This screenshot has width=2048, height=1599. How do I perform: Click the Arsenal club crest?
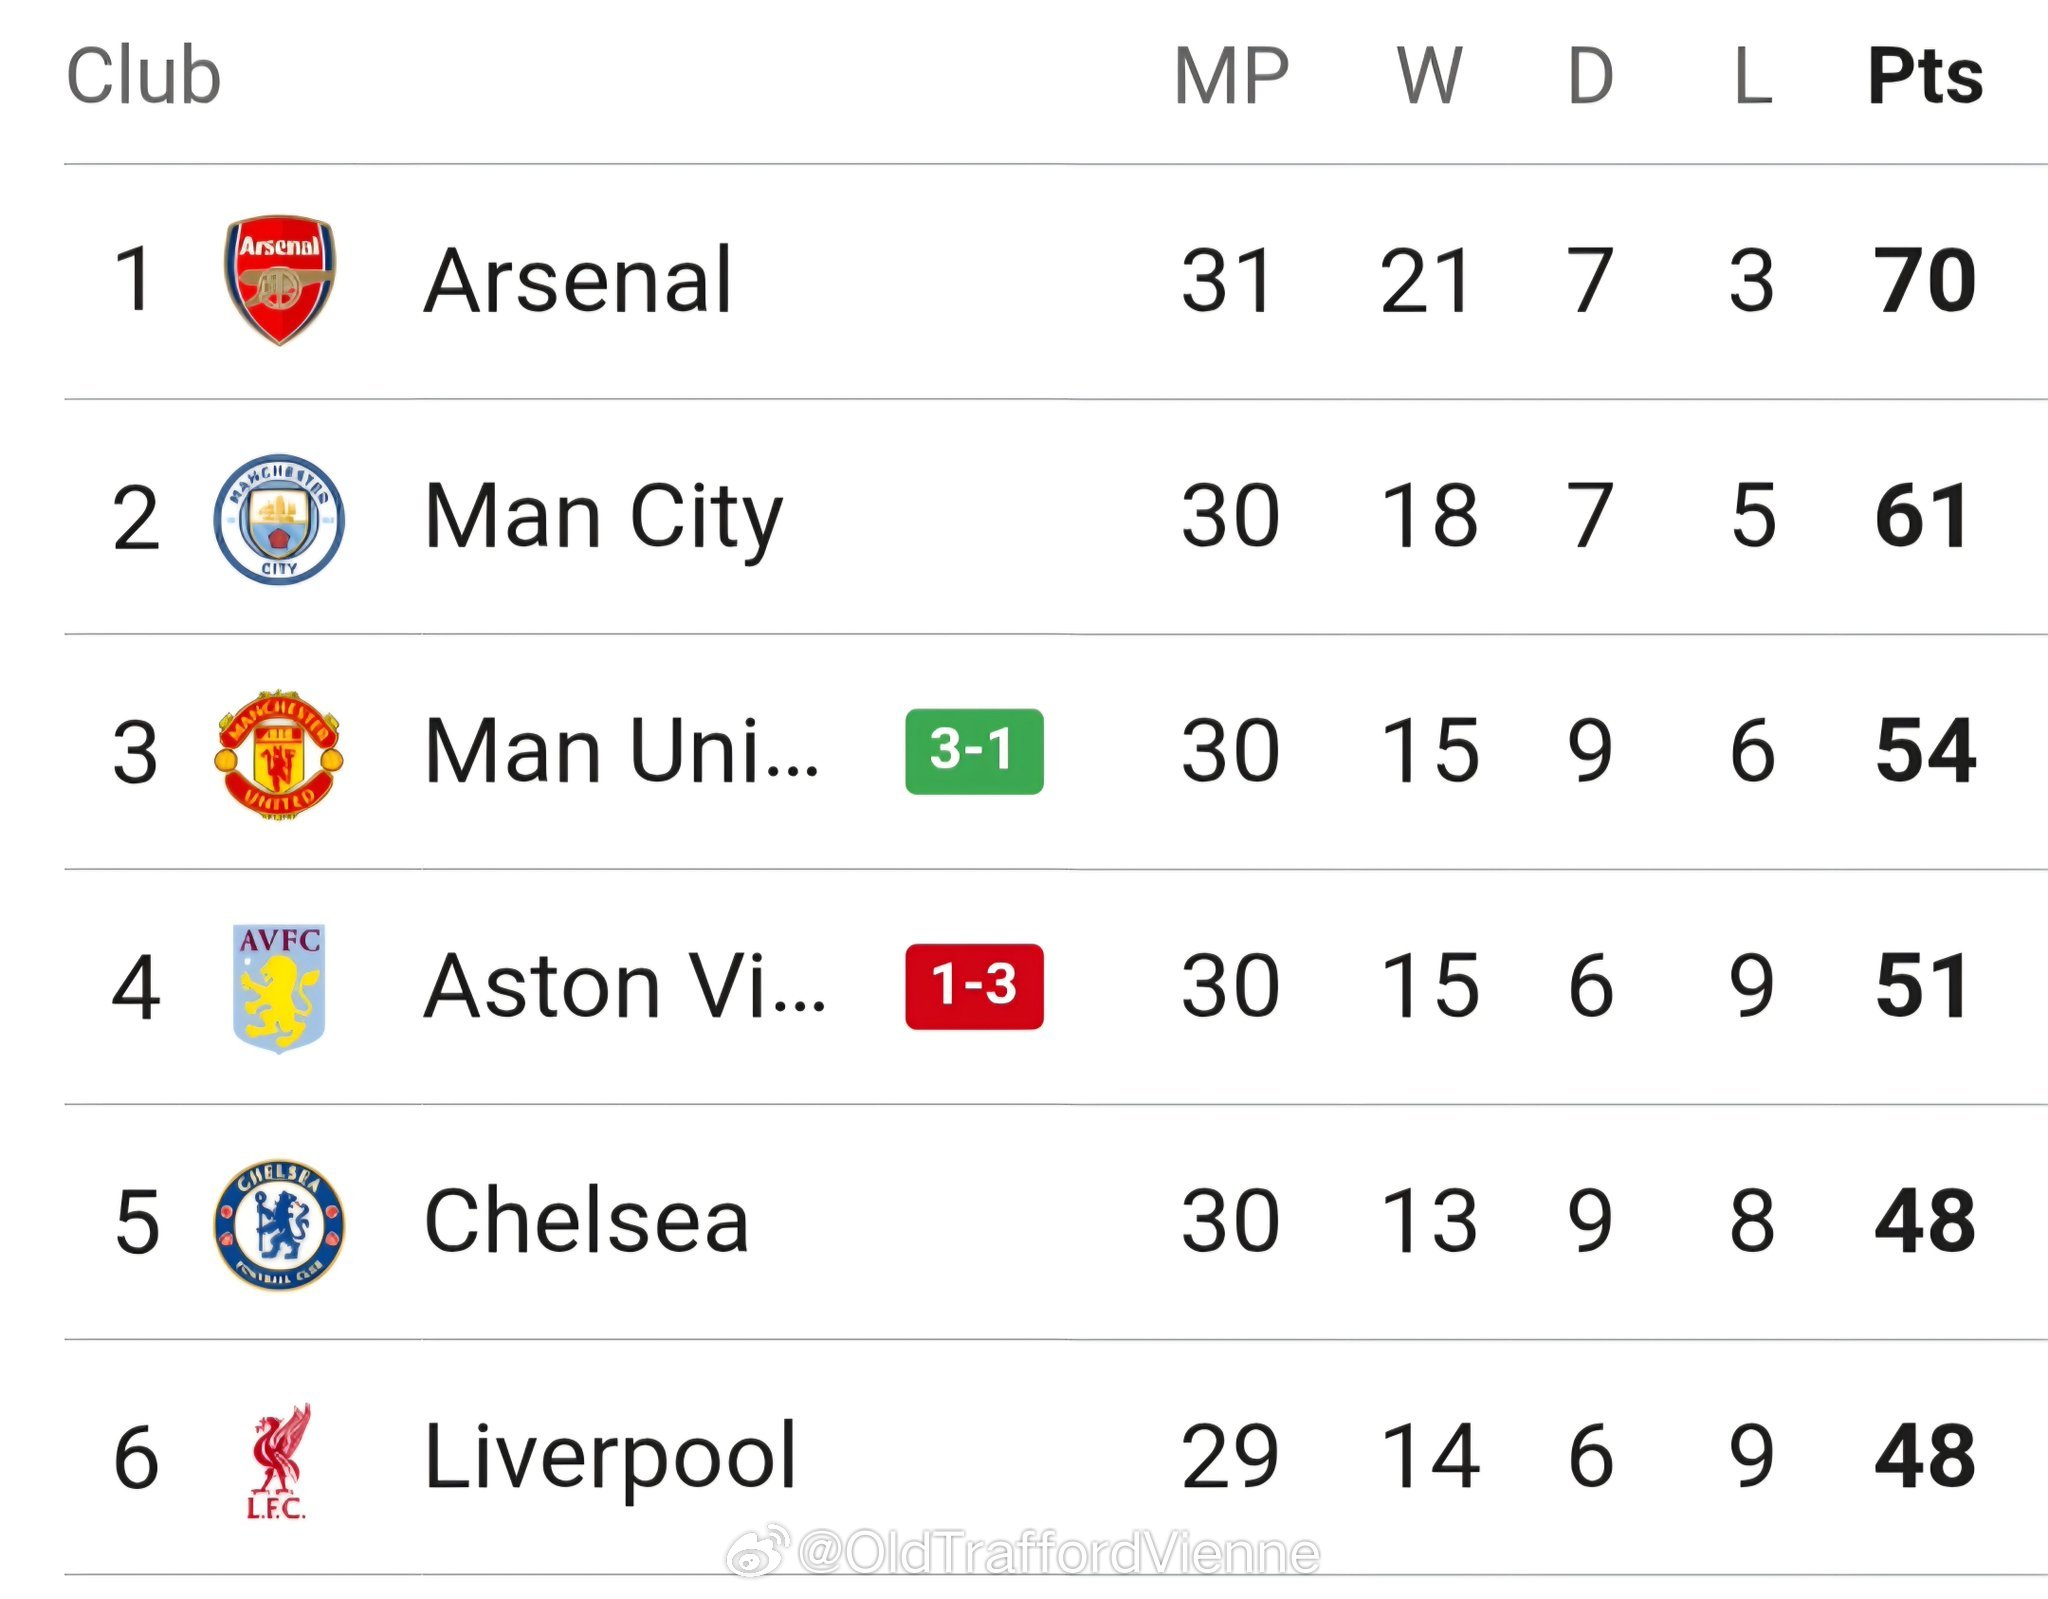(x=280, y=280)
